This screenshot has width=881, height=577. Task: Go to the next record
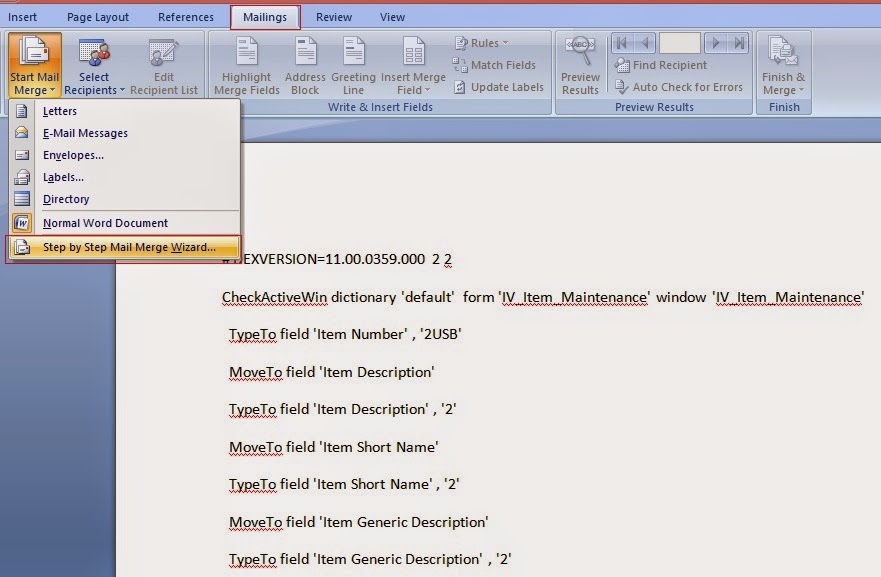pos(715,43)
